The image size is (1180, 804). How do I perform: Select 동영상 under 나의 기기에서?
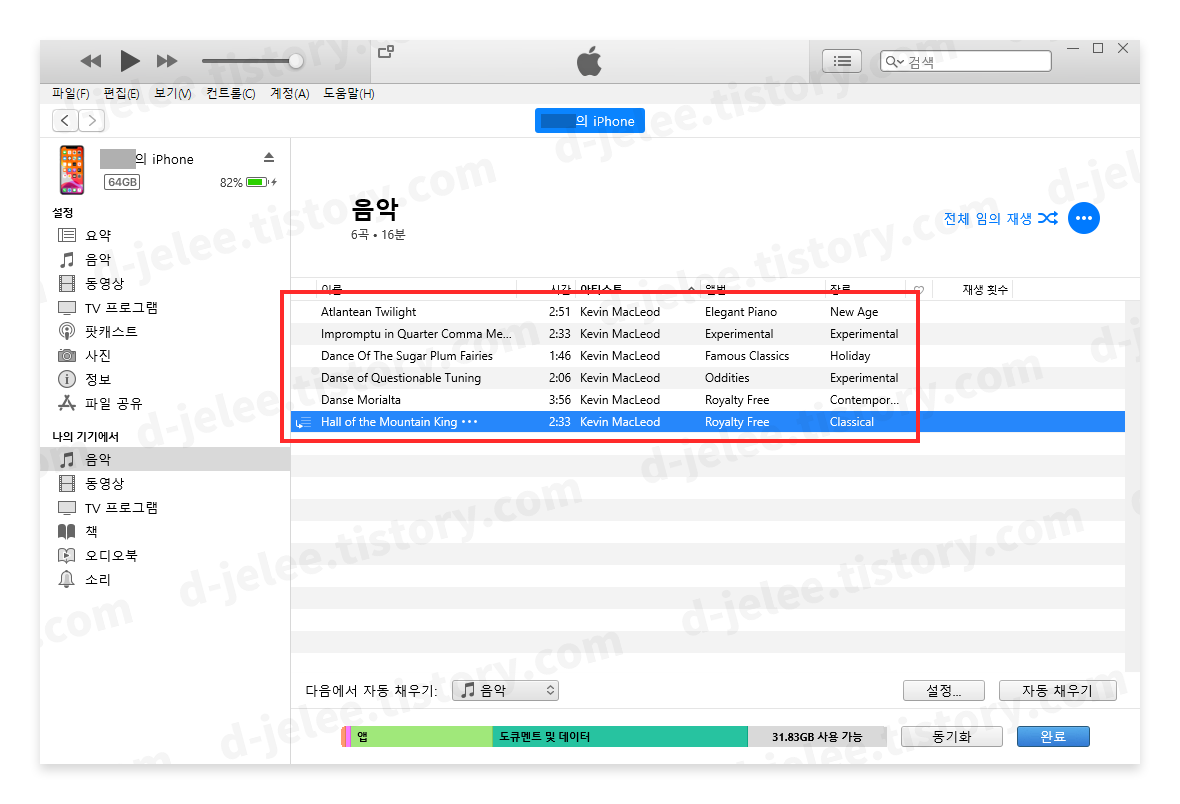coord(104,483)
